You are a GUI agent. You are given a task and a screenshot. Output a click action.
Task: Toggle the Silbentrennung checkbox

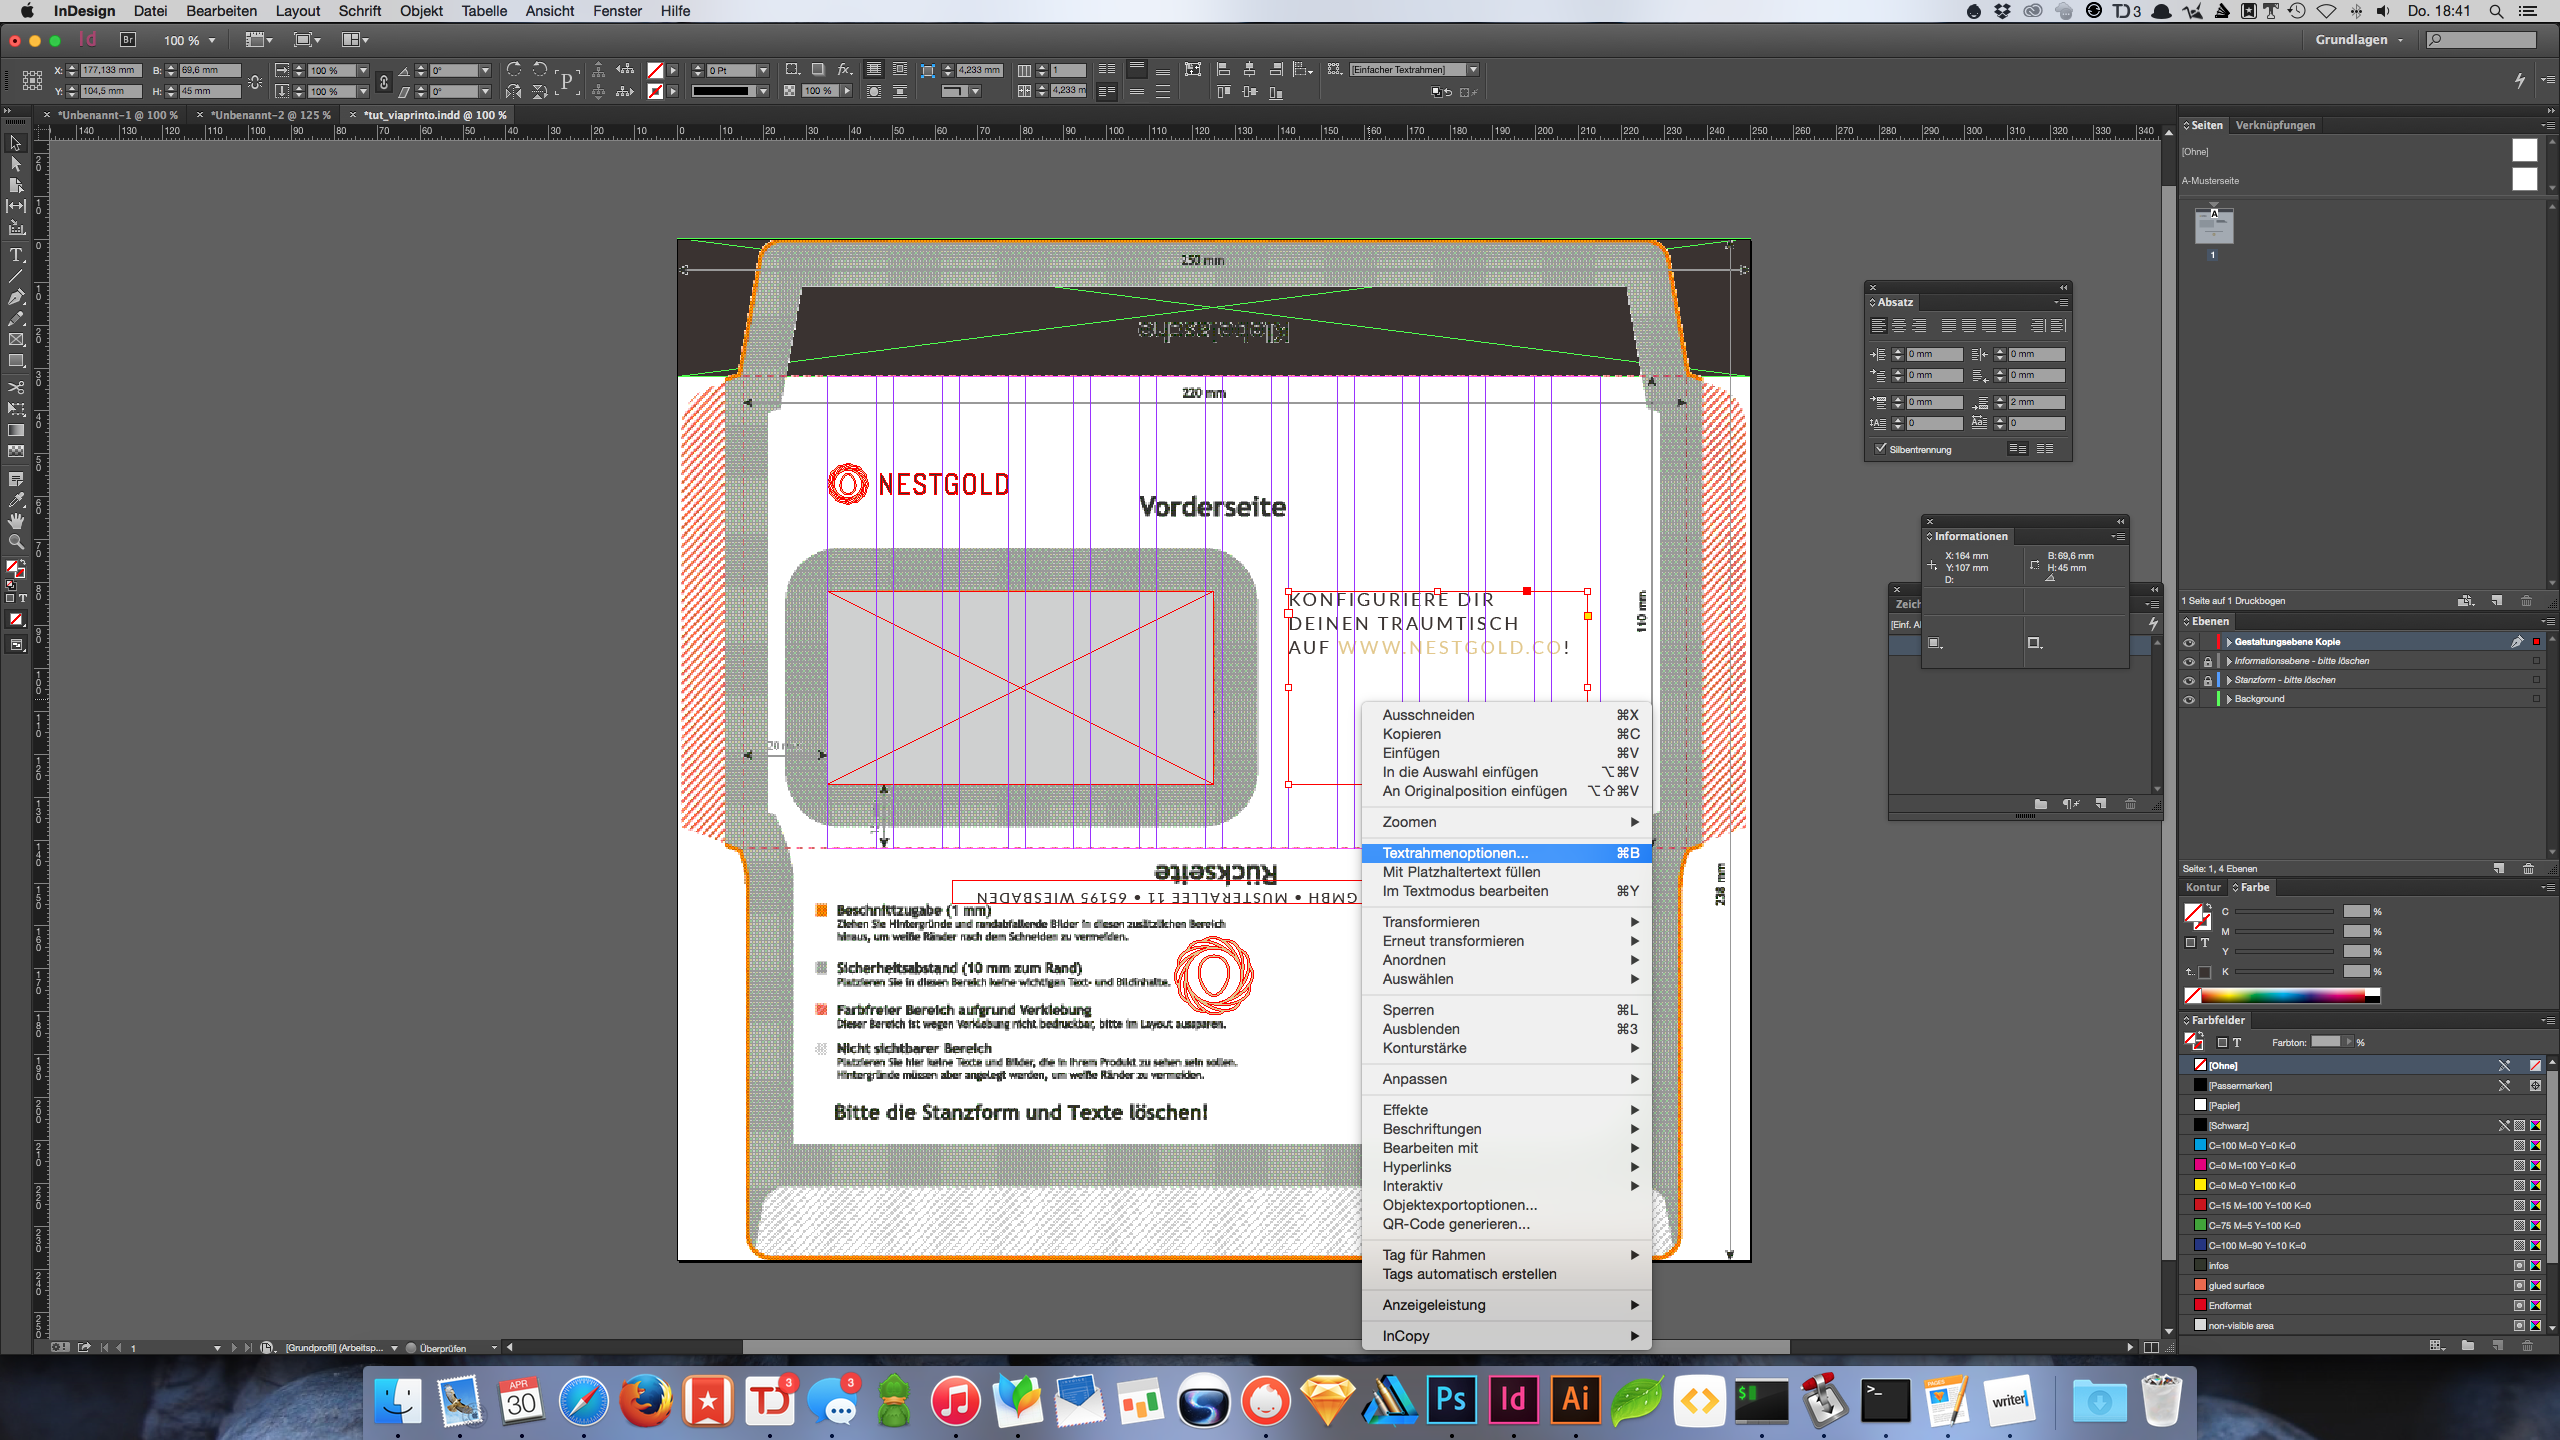pyautogui.click(x=1881, y=449)
